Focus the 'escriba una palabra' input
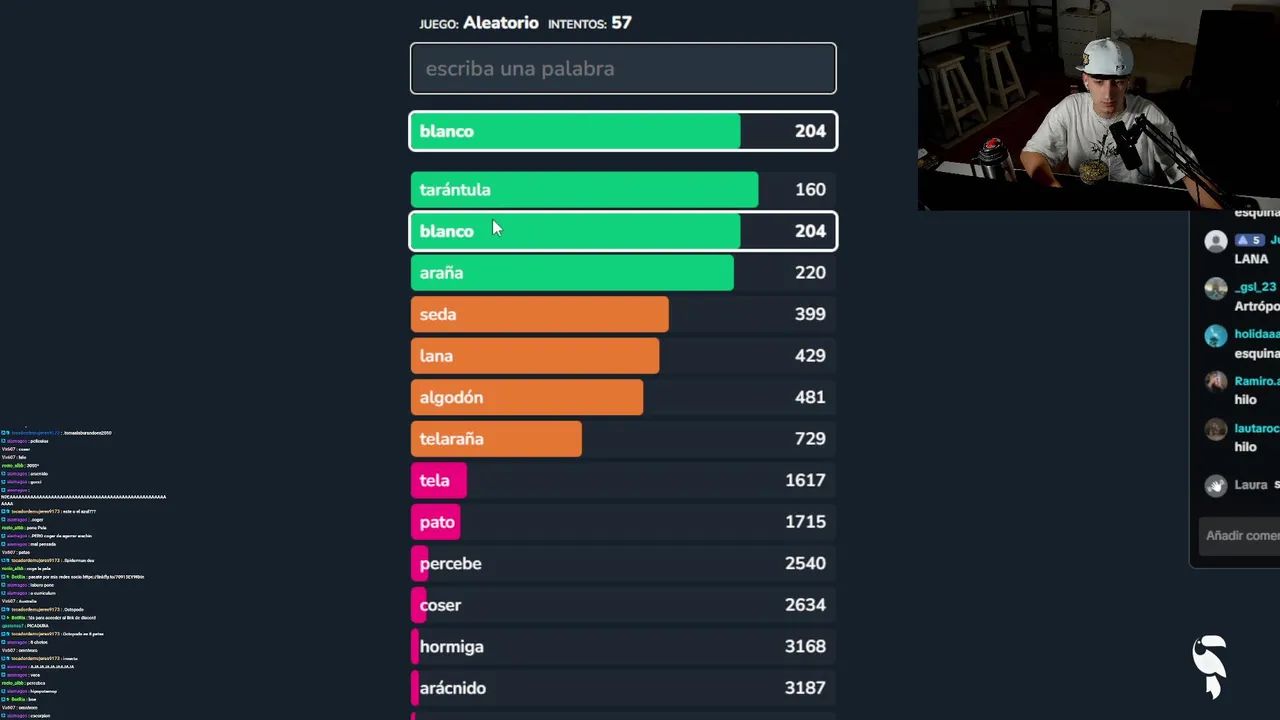This screenshot has width=1280, height=720. [623, 69]
